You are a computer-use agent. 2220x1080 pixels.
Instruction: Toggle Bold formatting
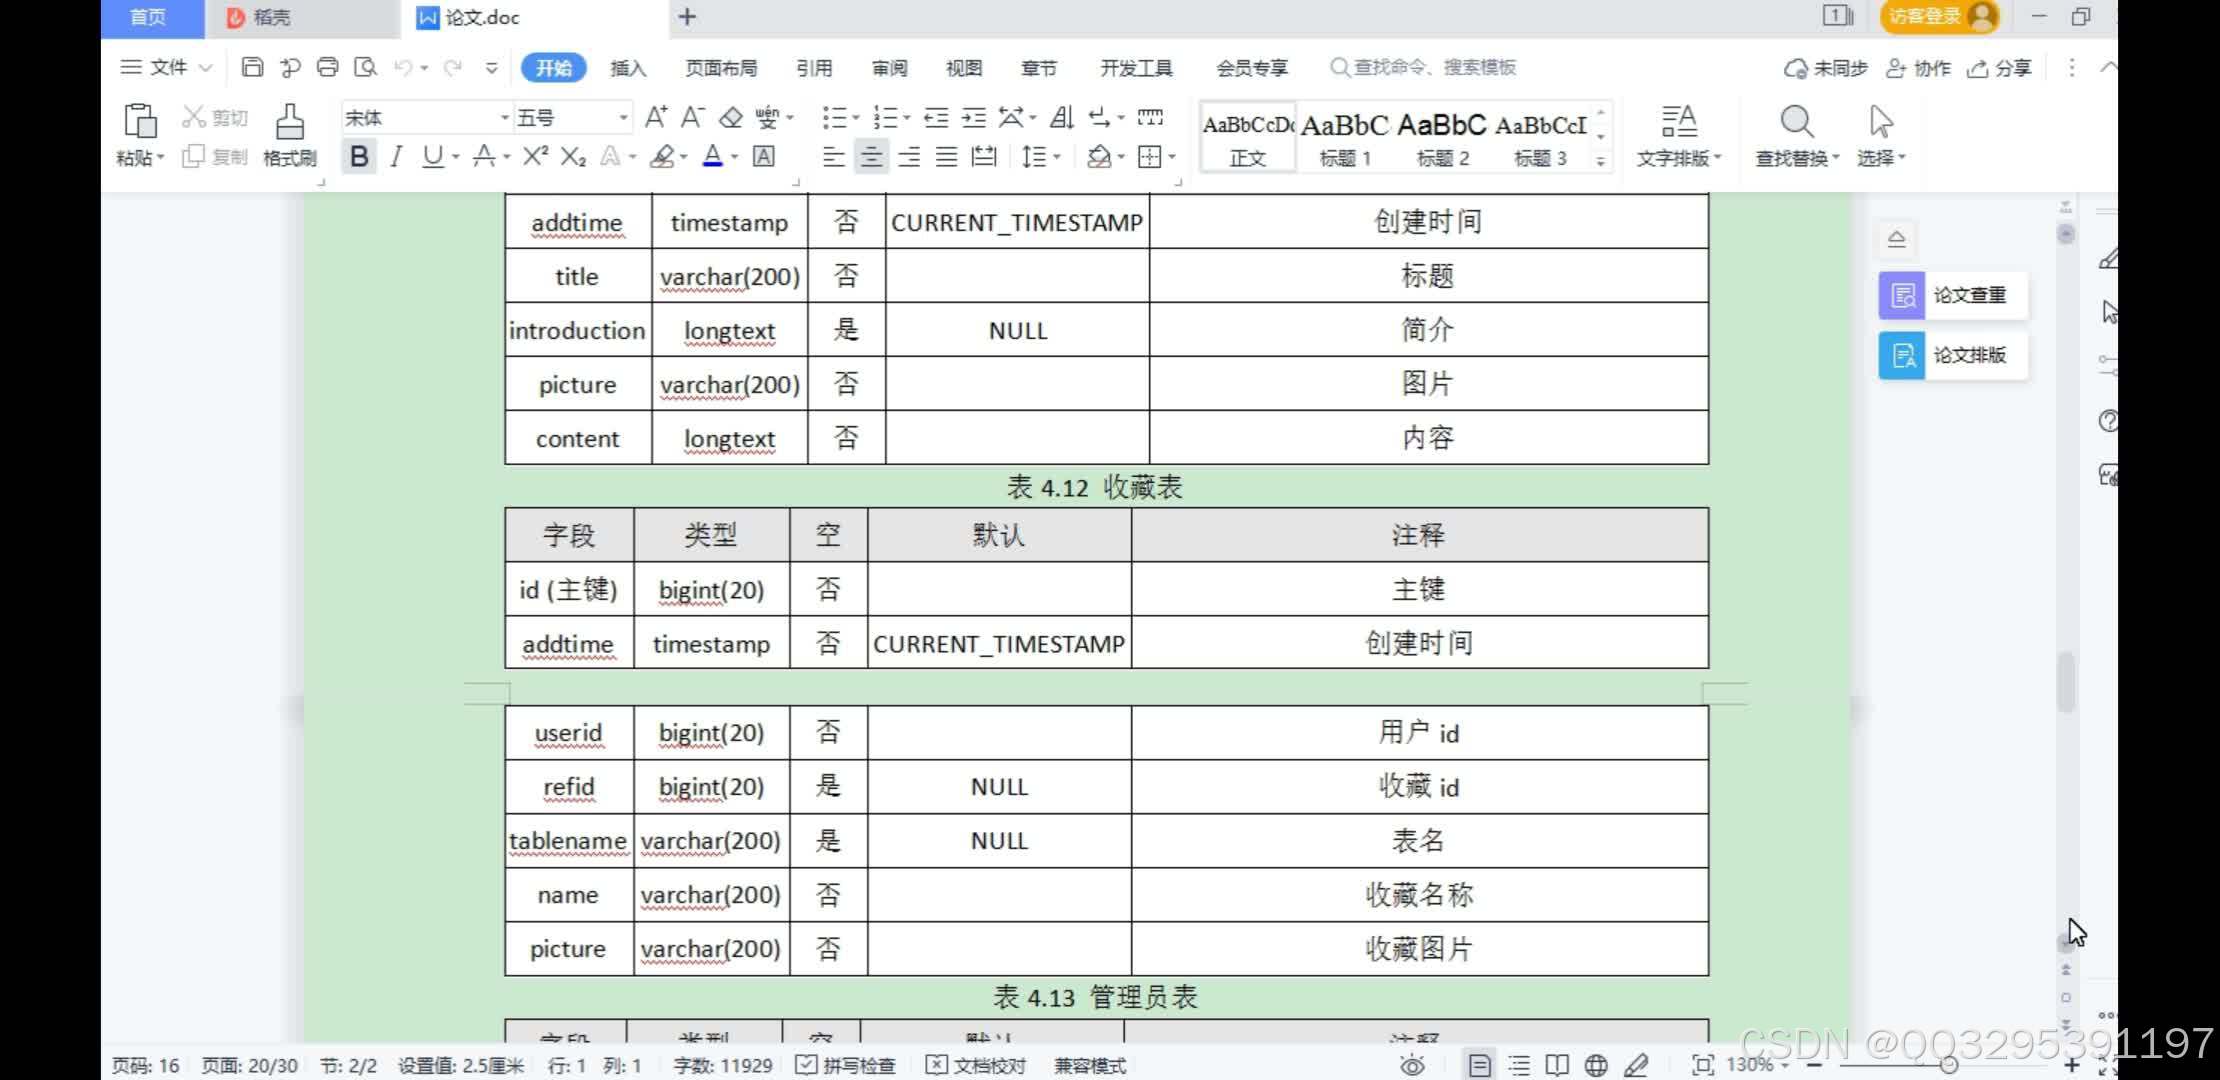[x=360, y=156]
